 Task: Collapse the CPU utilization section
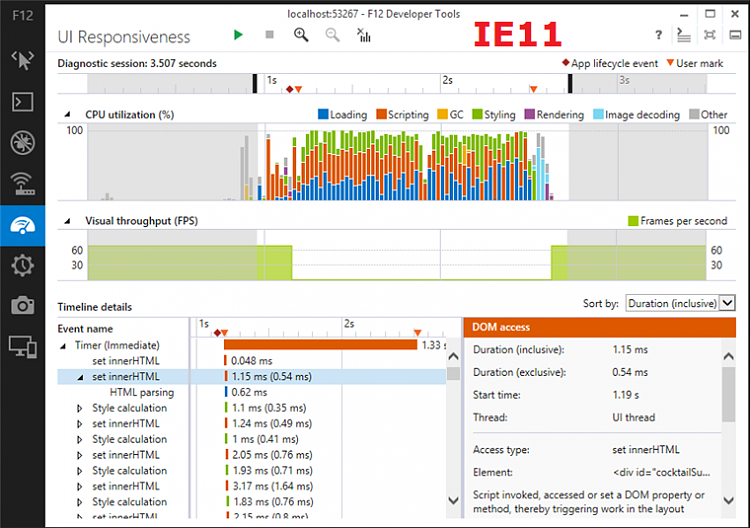point(67,114)
